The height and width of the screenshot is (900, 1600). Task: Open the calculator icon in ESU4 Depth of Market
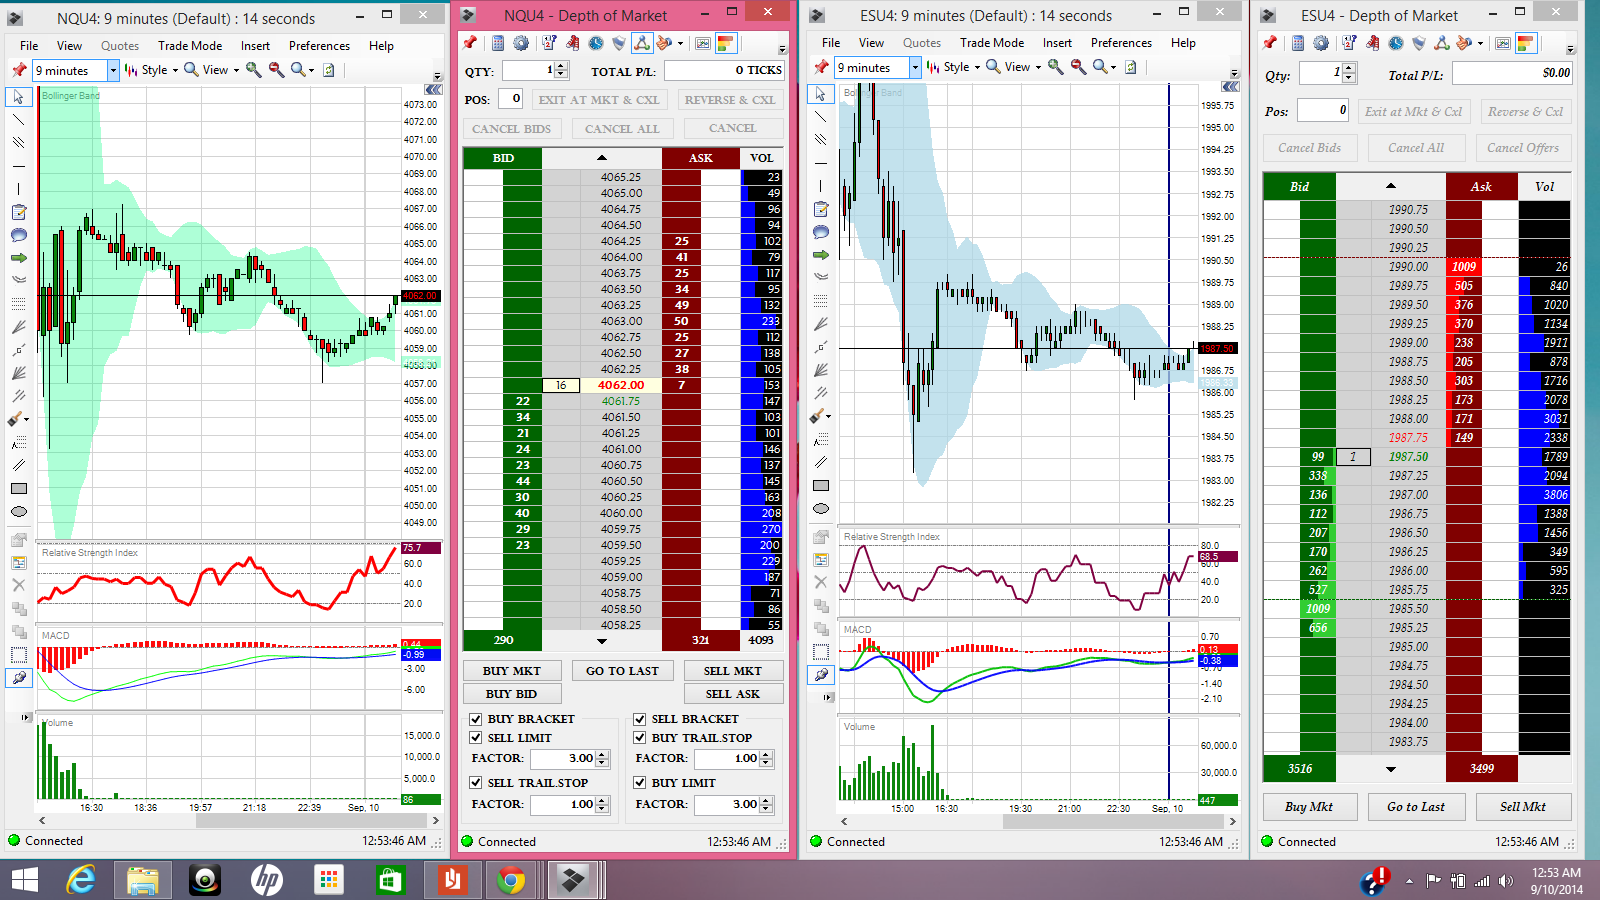(x=1298, y=43)
